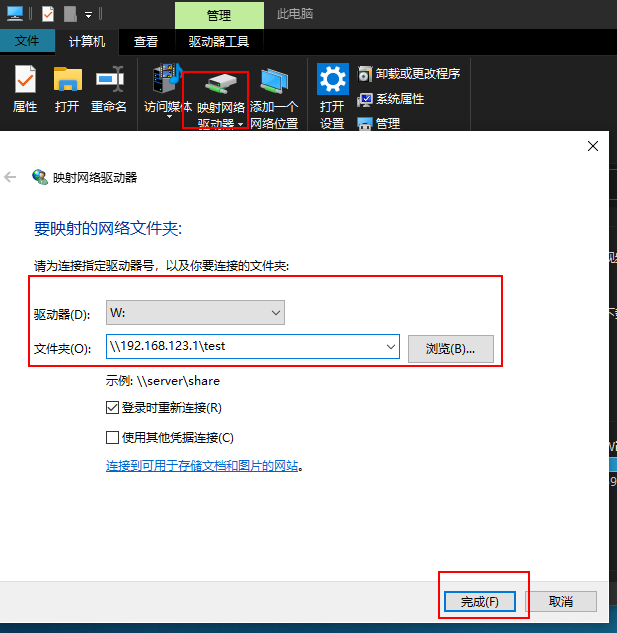
Task: Open the quick access toolbar dropdown arrow
Action: tap(88, 15)
